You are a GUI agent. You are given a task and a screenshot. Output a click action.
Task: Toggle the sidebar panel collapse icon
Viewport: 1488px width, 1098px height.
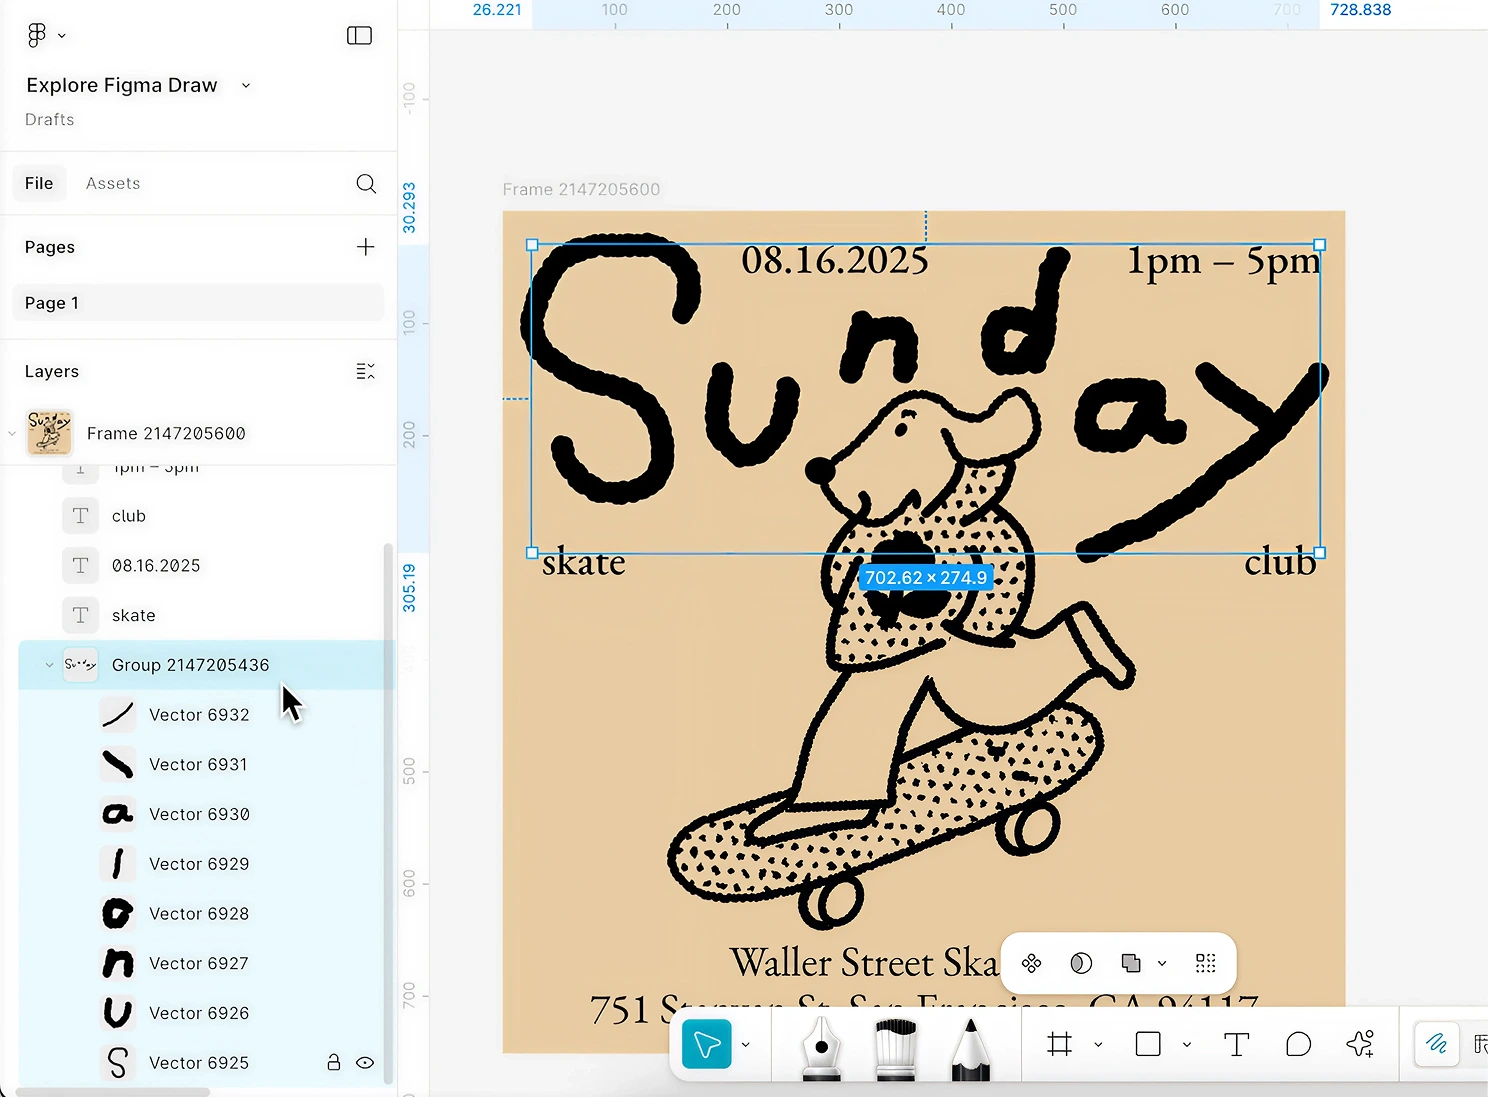359,35
